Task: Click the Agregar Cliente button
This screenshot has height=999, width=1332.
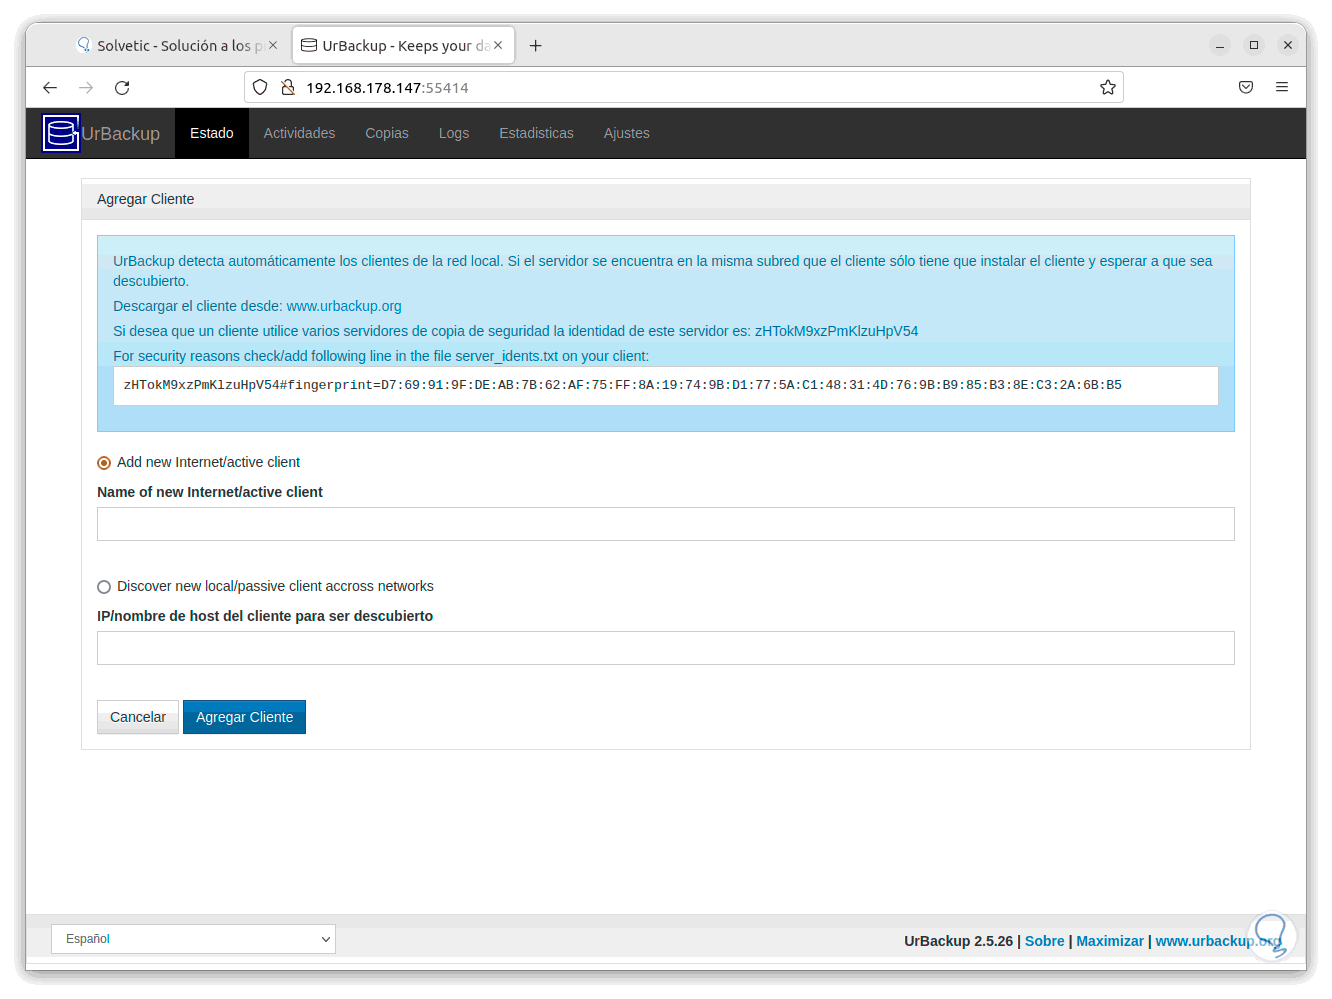Action: point(245,717)
